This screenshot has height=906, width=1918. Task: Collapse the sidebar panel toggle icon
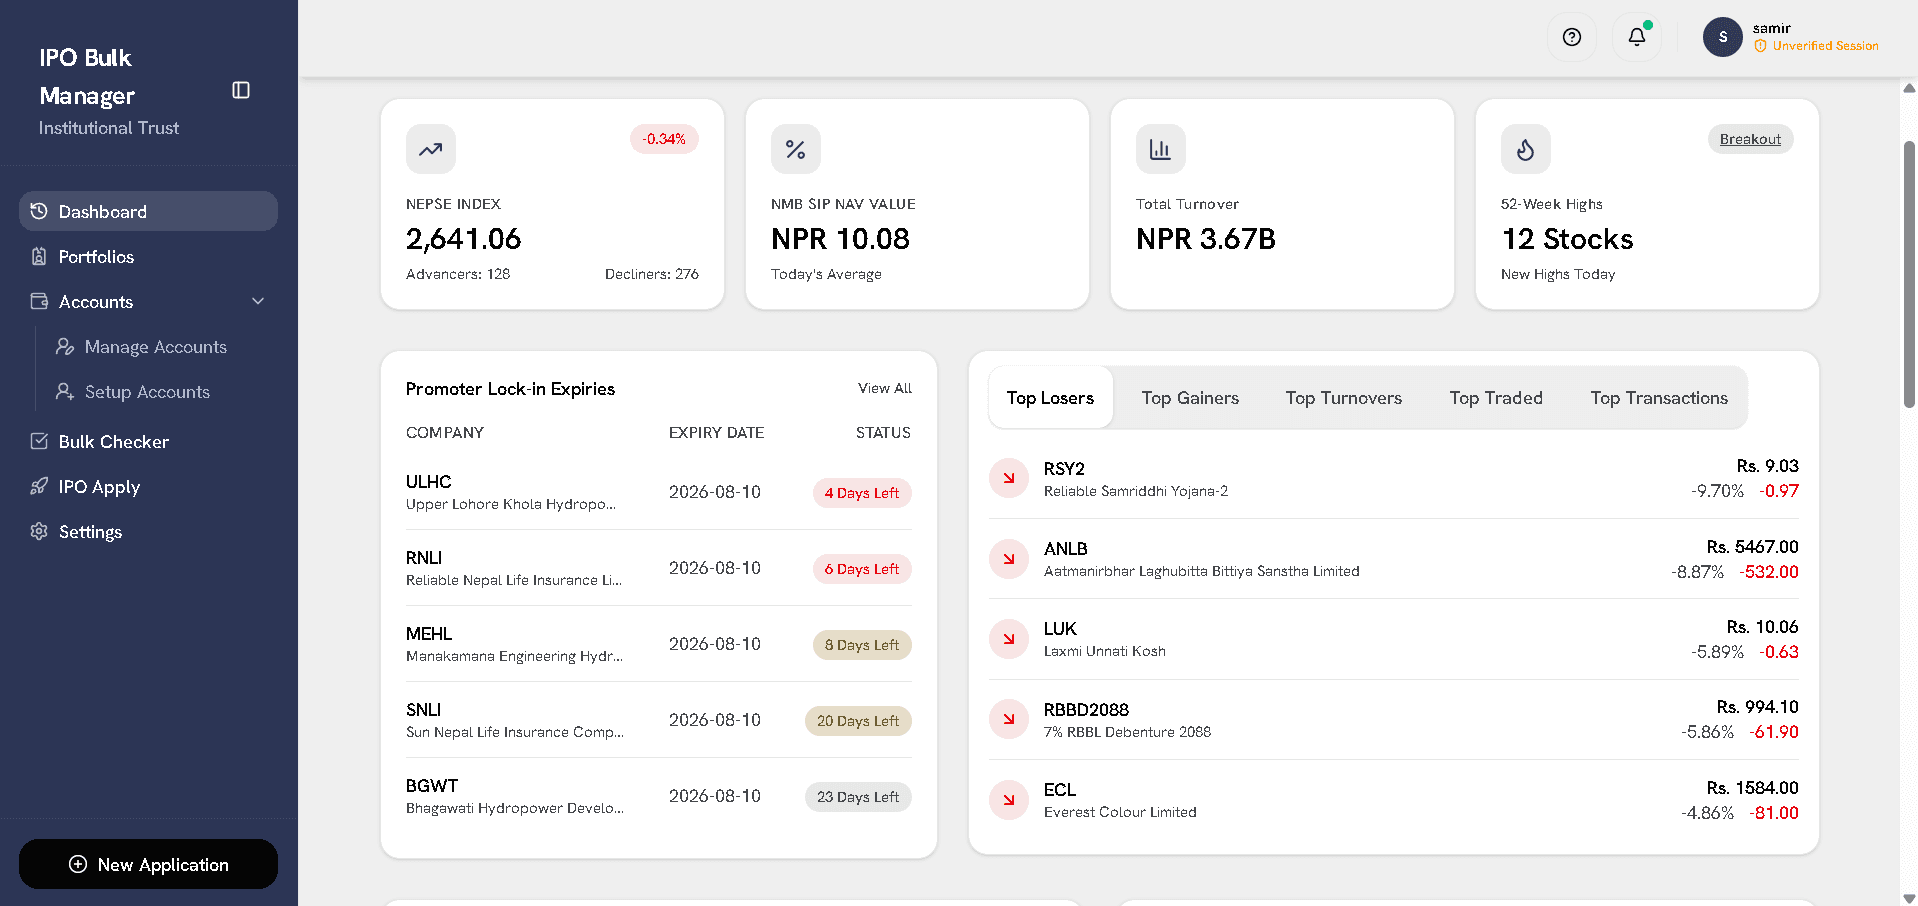241,90
